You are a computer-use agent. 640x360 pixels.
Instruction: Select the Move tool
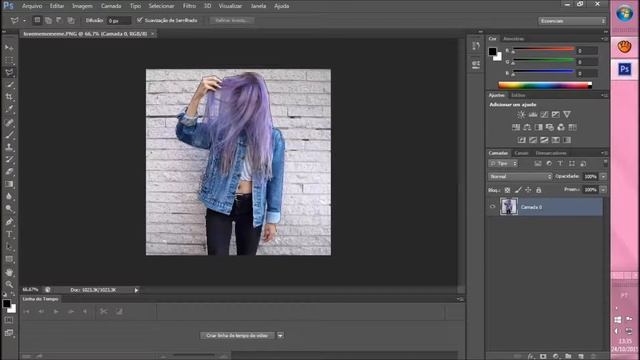9,48
